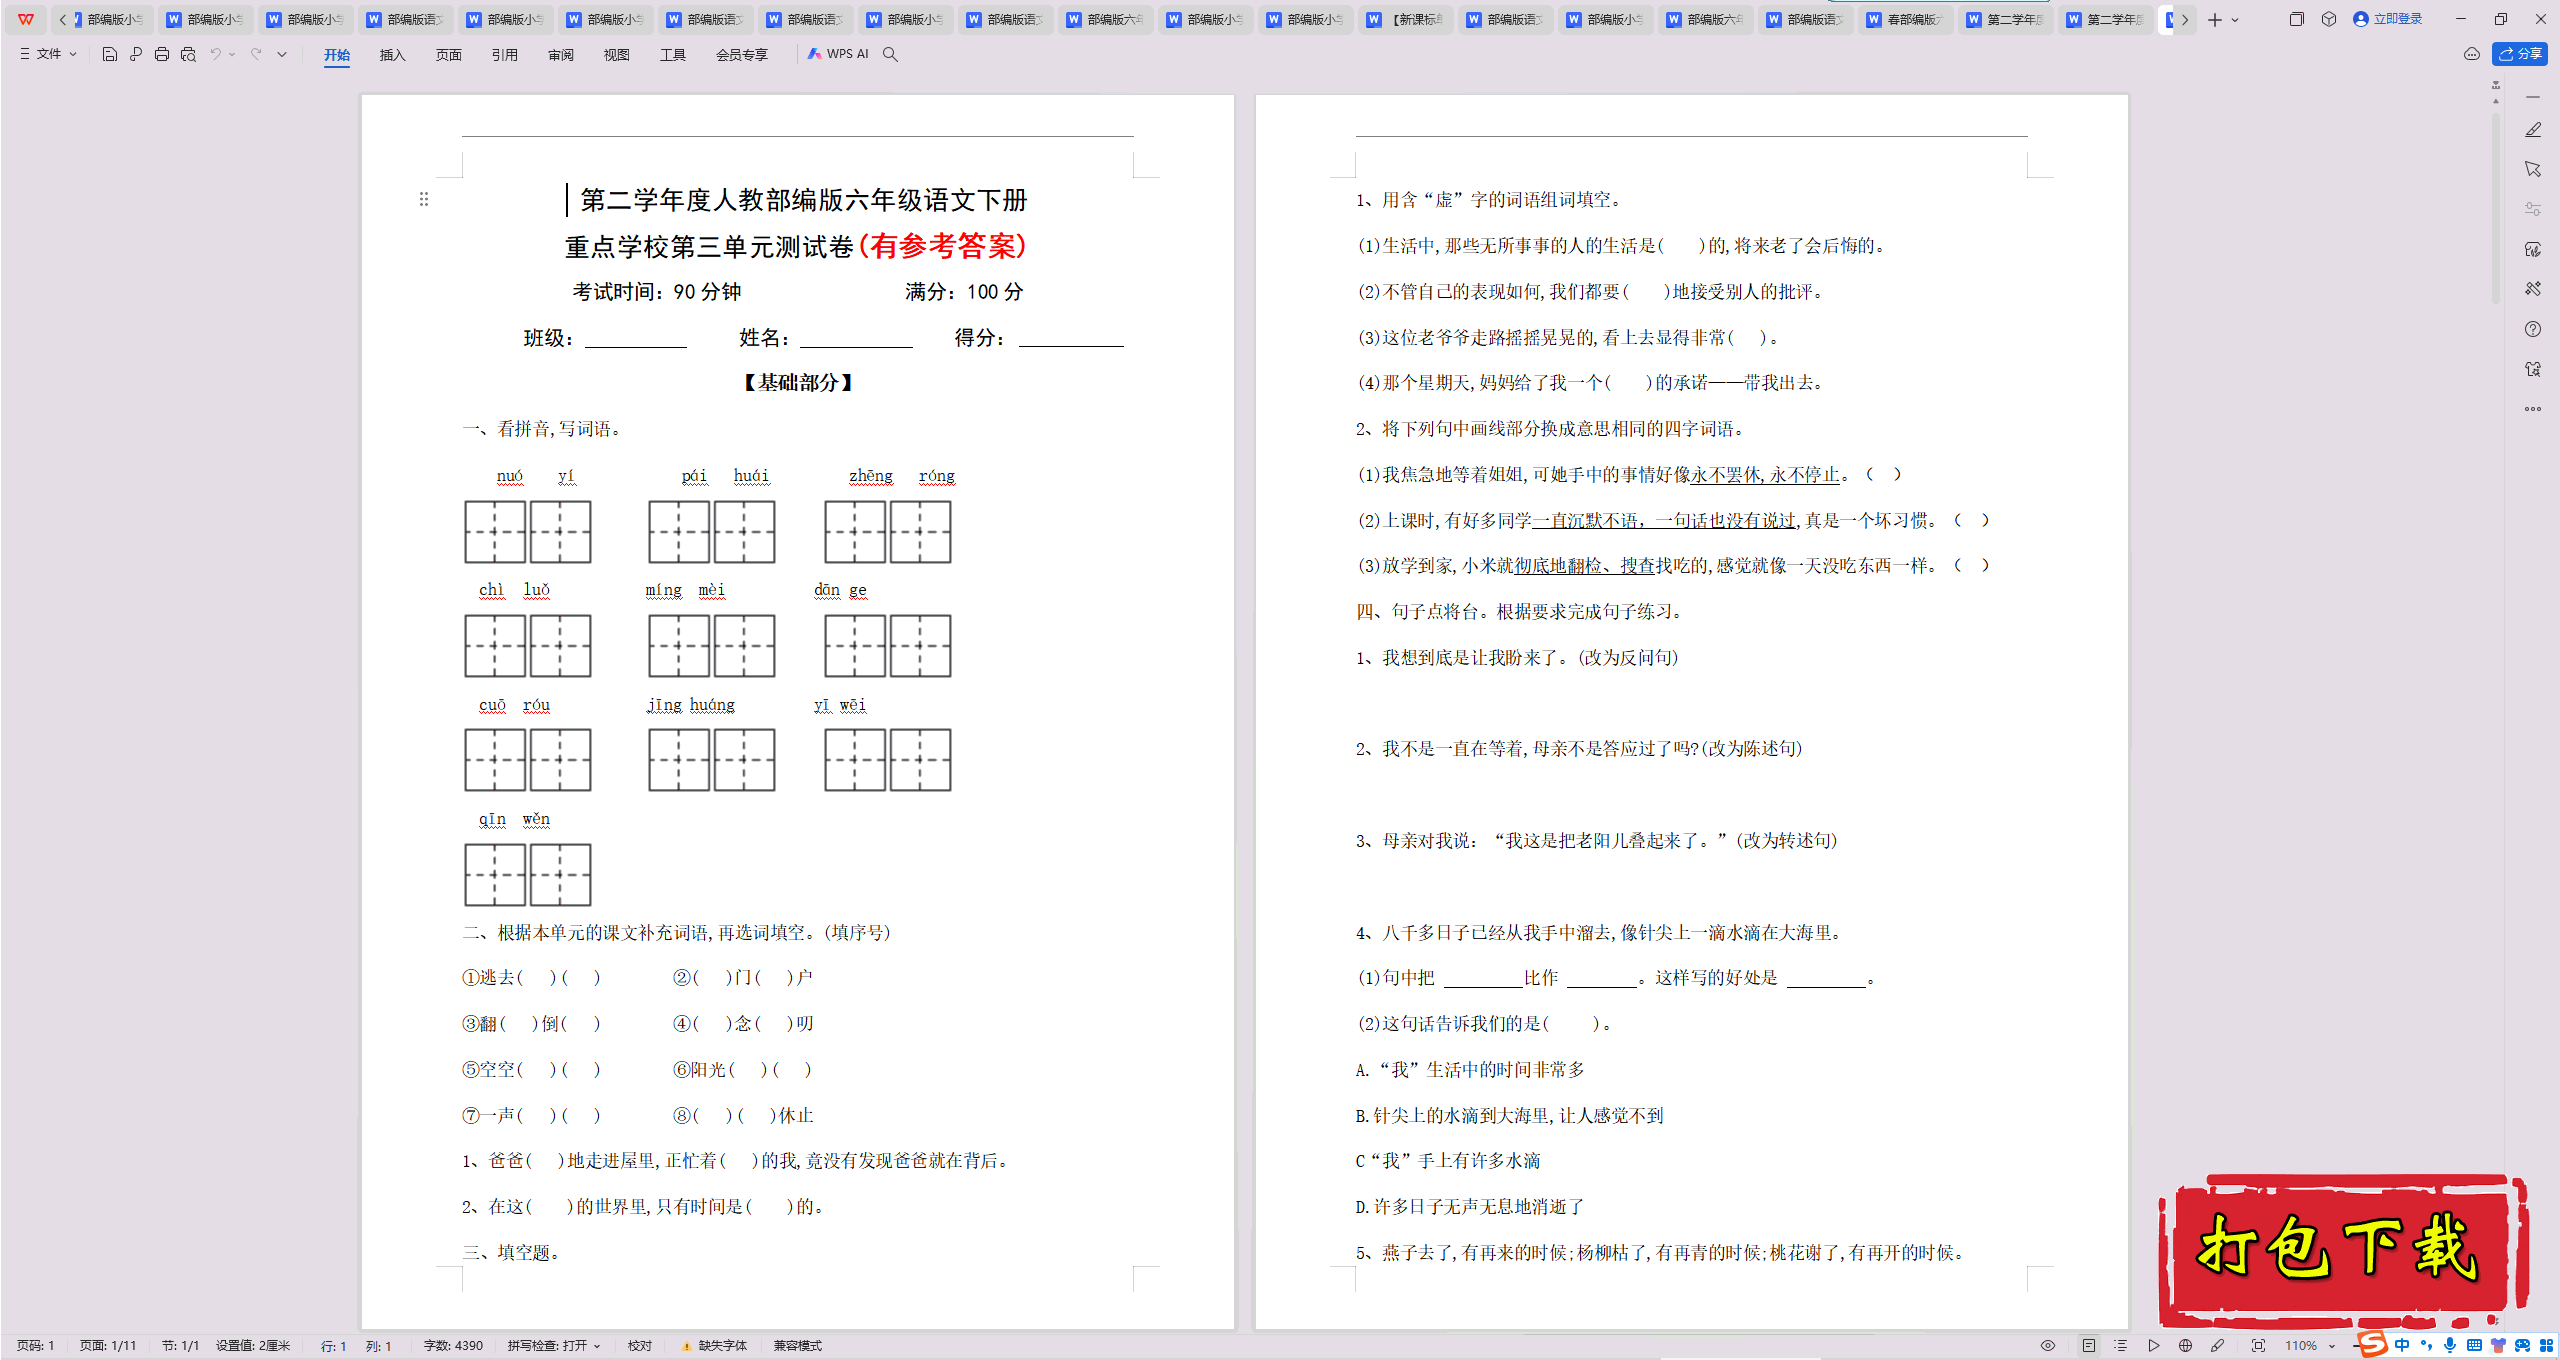Expand the quick access toolbar customize chevron
The width and height of the screenshot is (2560, 1360).
(282, 54)
